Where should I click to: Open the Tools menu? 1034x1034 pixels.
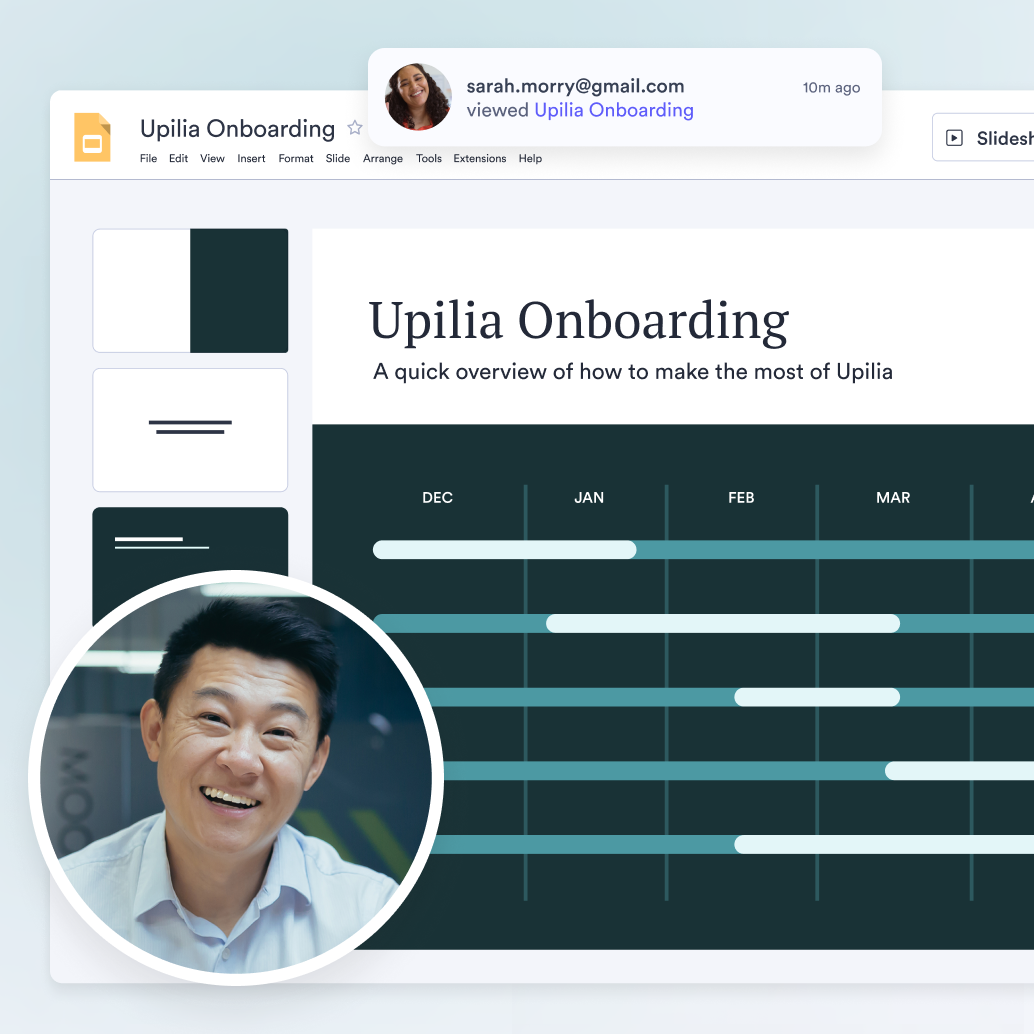point(429,158)
